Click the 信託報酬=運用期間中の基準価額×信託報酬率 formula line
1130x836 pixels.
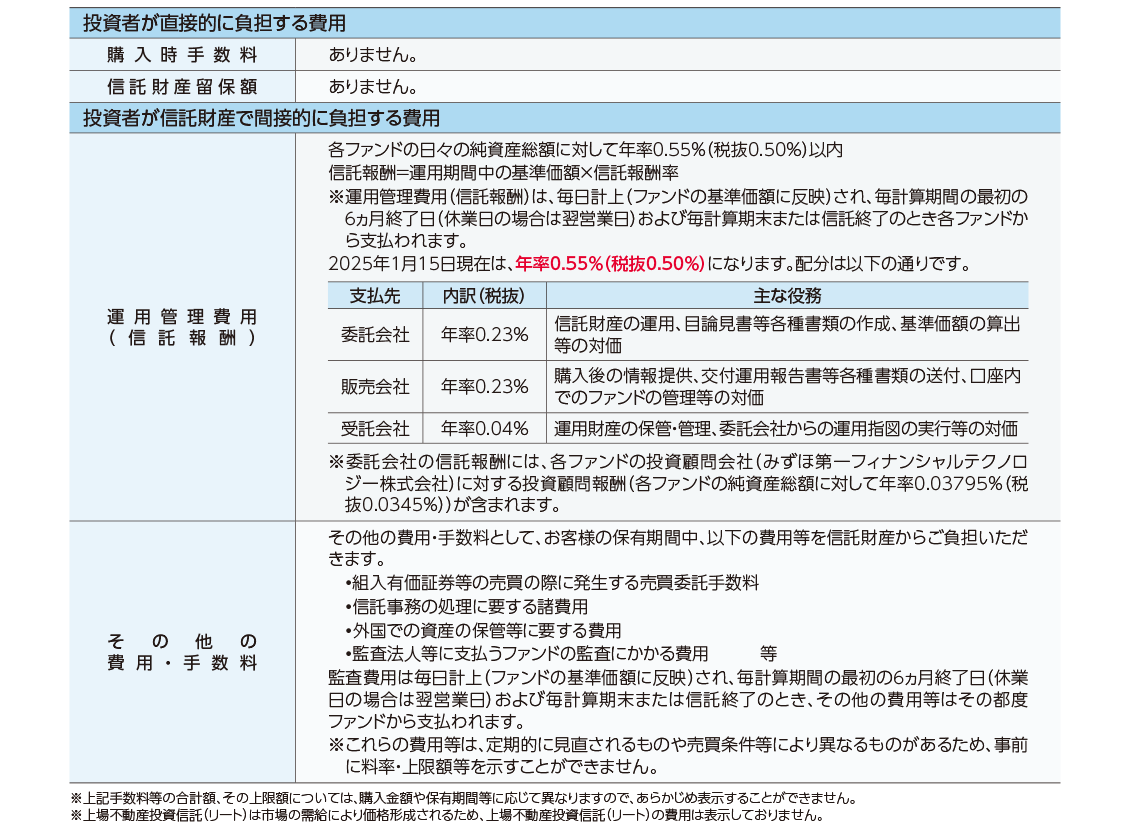(503, 170)
